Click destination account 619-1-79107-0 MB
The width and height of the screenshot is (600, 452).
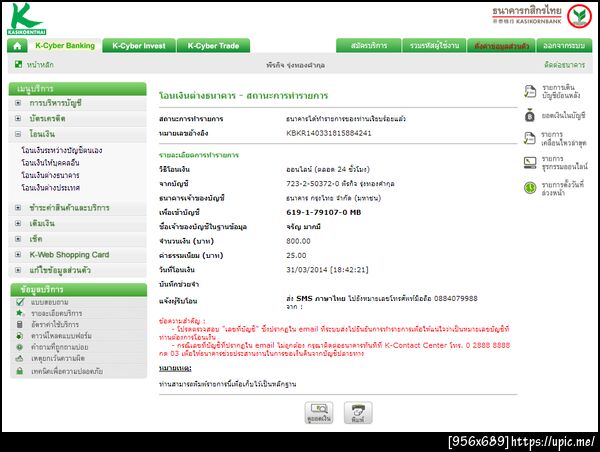pos(324,212)
